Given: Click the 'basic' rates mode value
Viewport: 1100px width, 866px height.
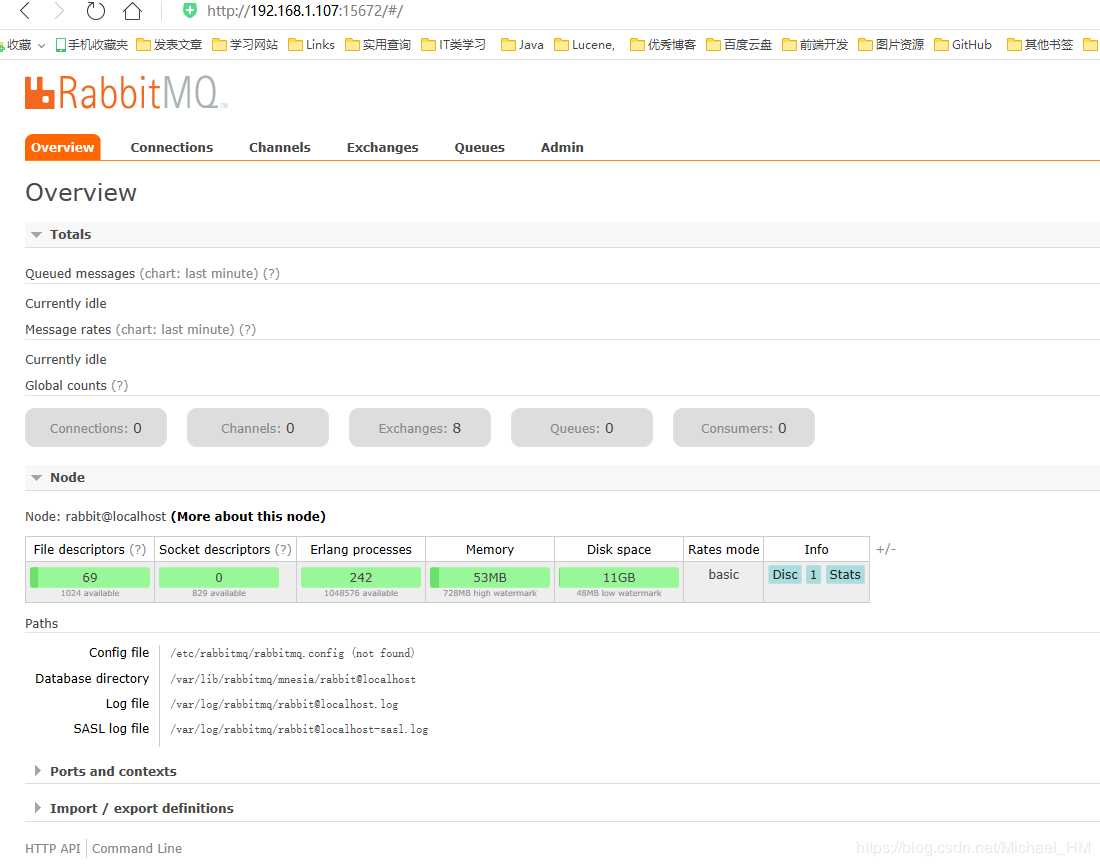Looking at the screenshot, I should (x=723, y=575).
